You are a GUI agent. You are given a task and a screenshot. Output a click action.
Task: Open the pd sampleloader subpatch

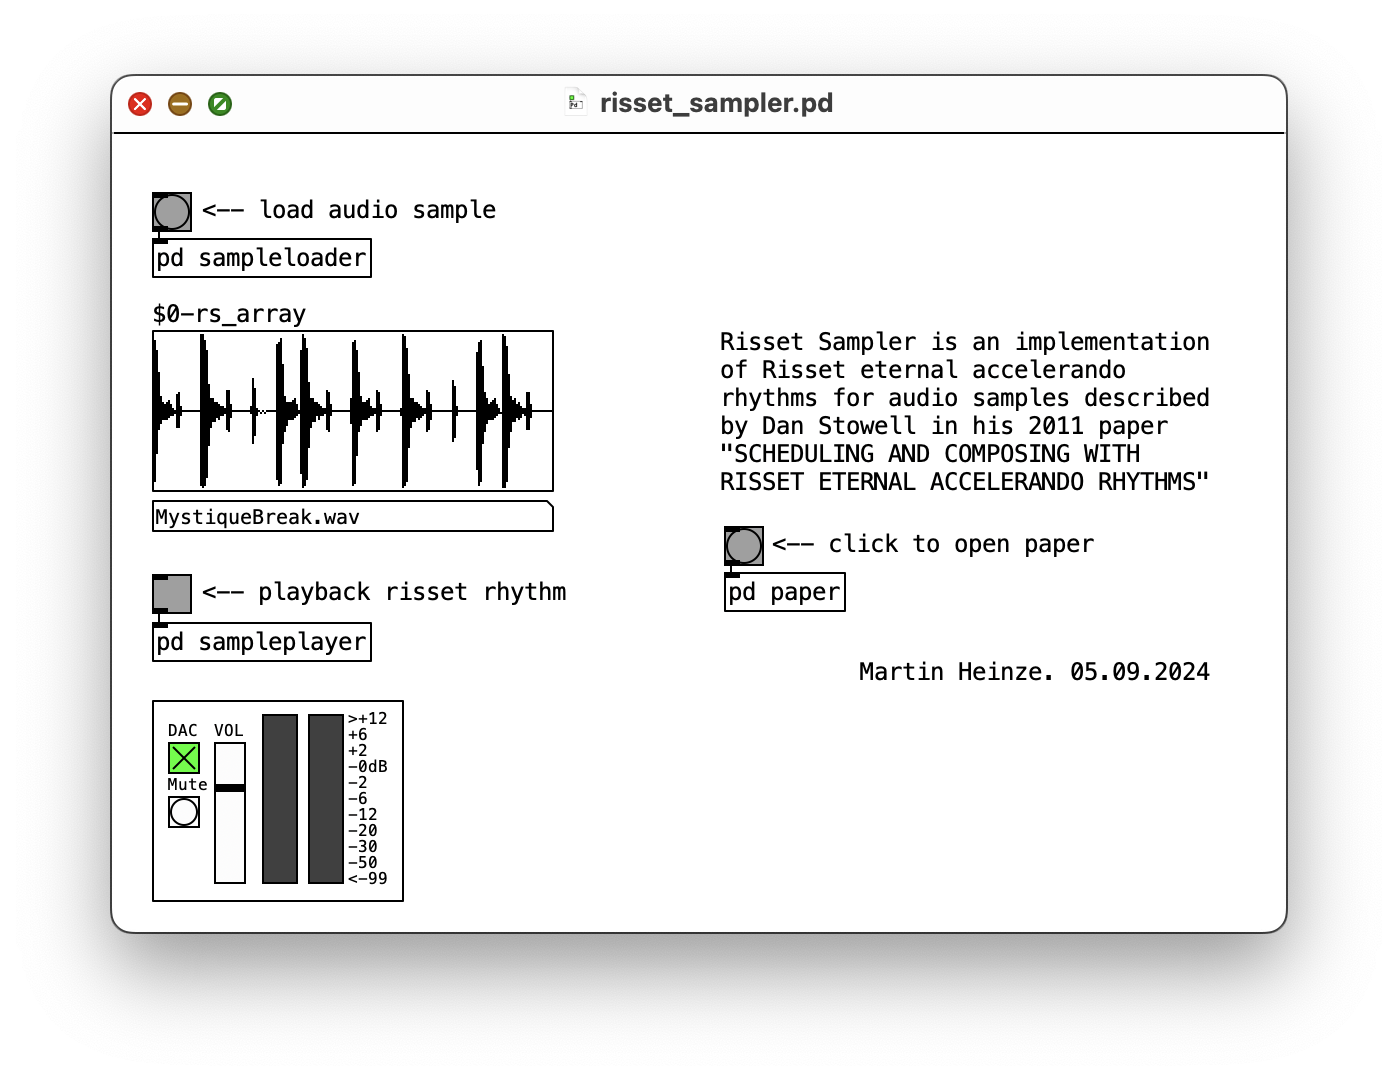(x=262, y=258)
